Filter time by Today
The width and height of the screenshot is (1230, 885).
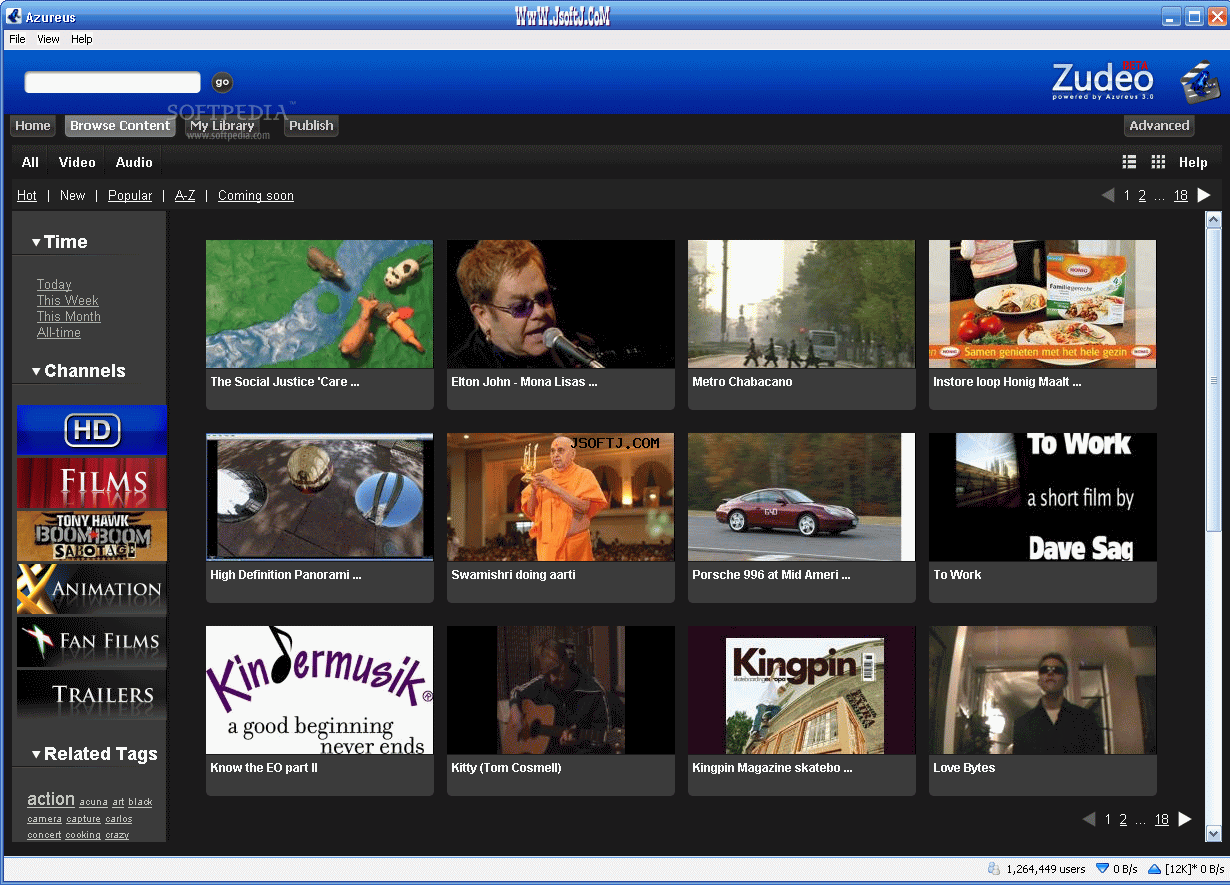(54, 285)
